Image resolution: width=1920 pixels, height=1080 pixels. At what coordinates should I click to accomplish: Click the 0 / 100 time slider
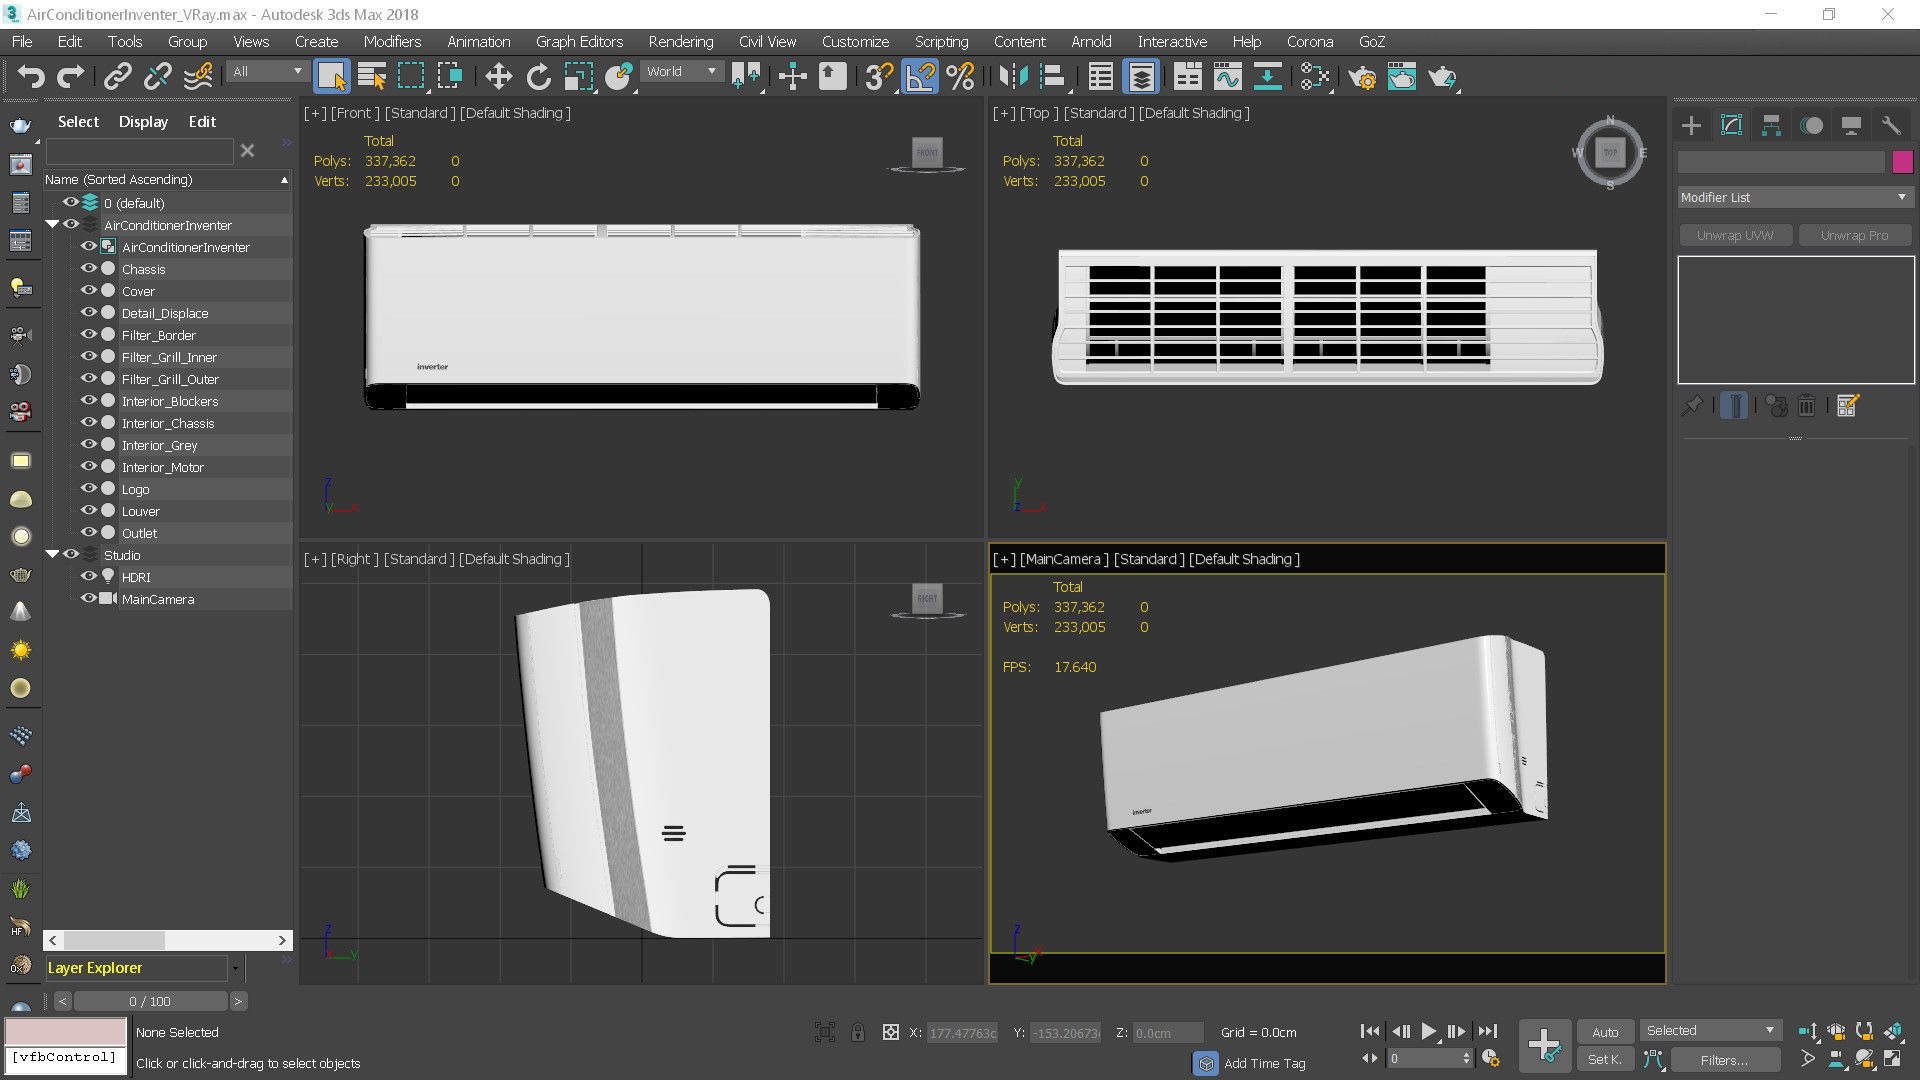(x=150, y=1001)
